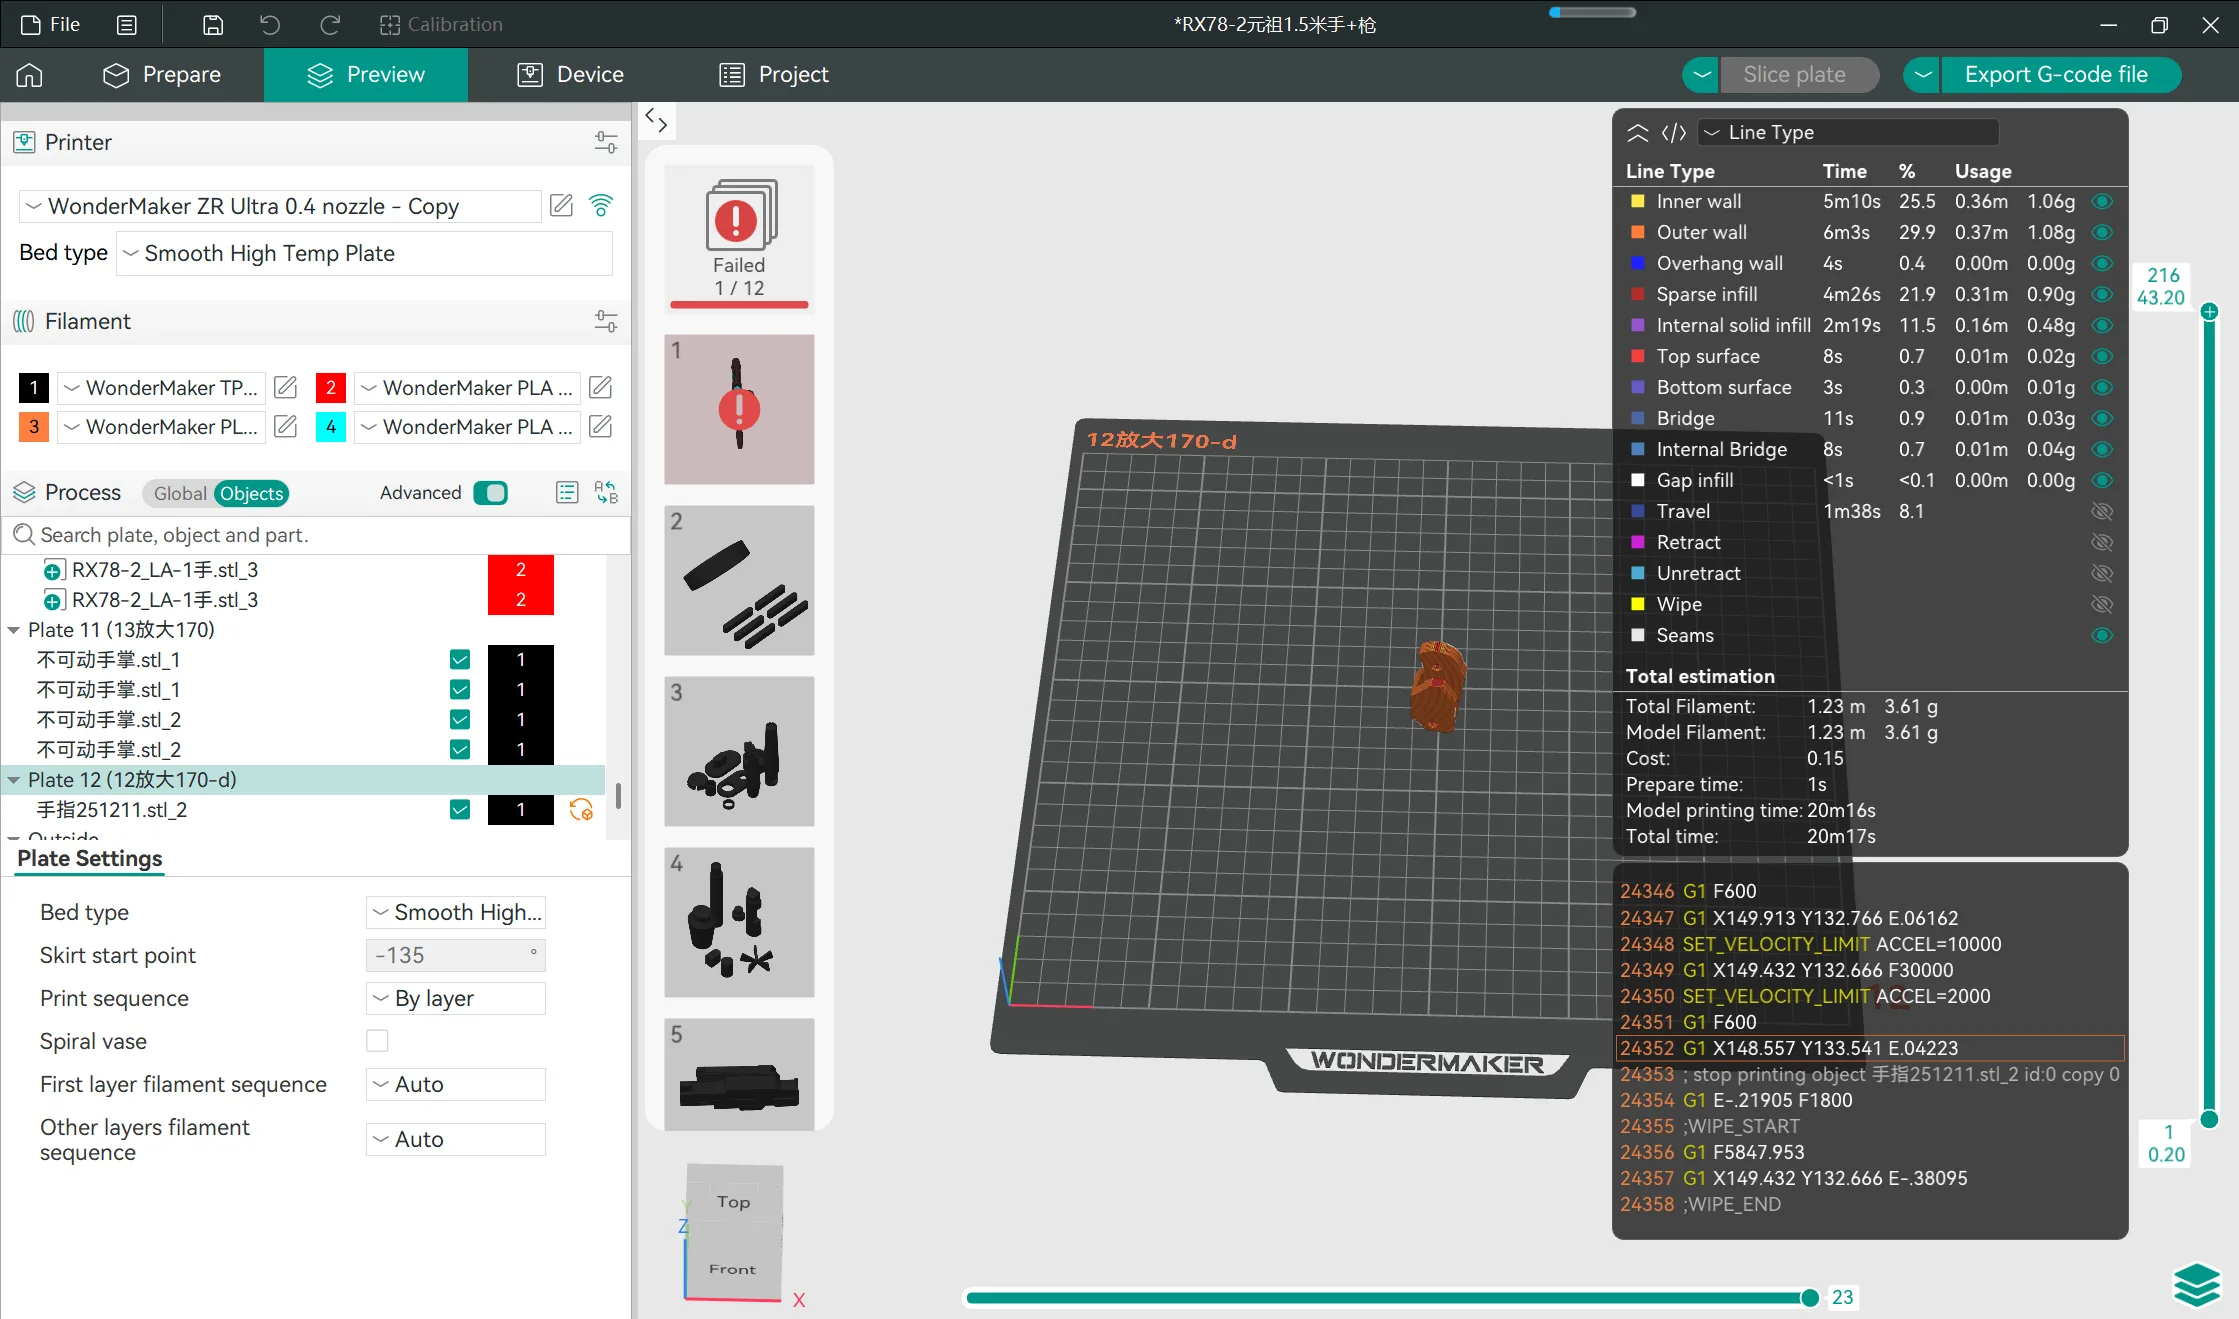Open the Export G-code options arrow
The image size is (2239, 1319).
1922,75
